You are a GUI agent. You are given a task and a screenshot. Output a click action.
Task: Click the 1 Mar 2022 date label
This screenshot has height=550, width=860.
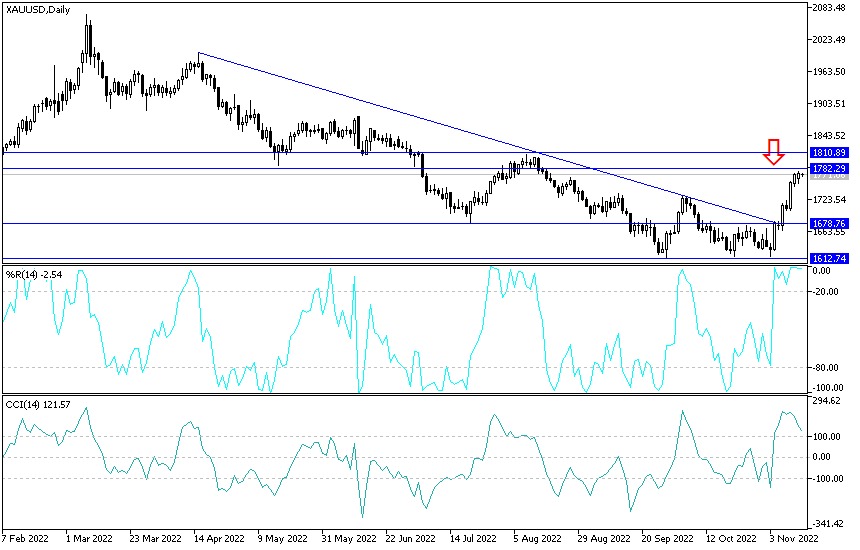pyautogui.click(x=89, y=538)
